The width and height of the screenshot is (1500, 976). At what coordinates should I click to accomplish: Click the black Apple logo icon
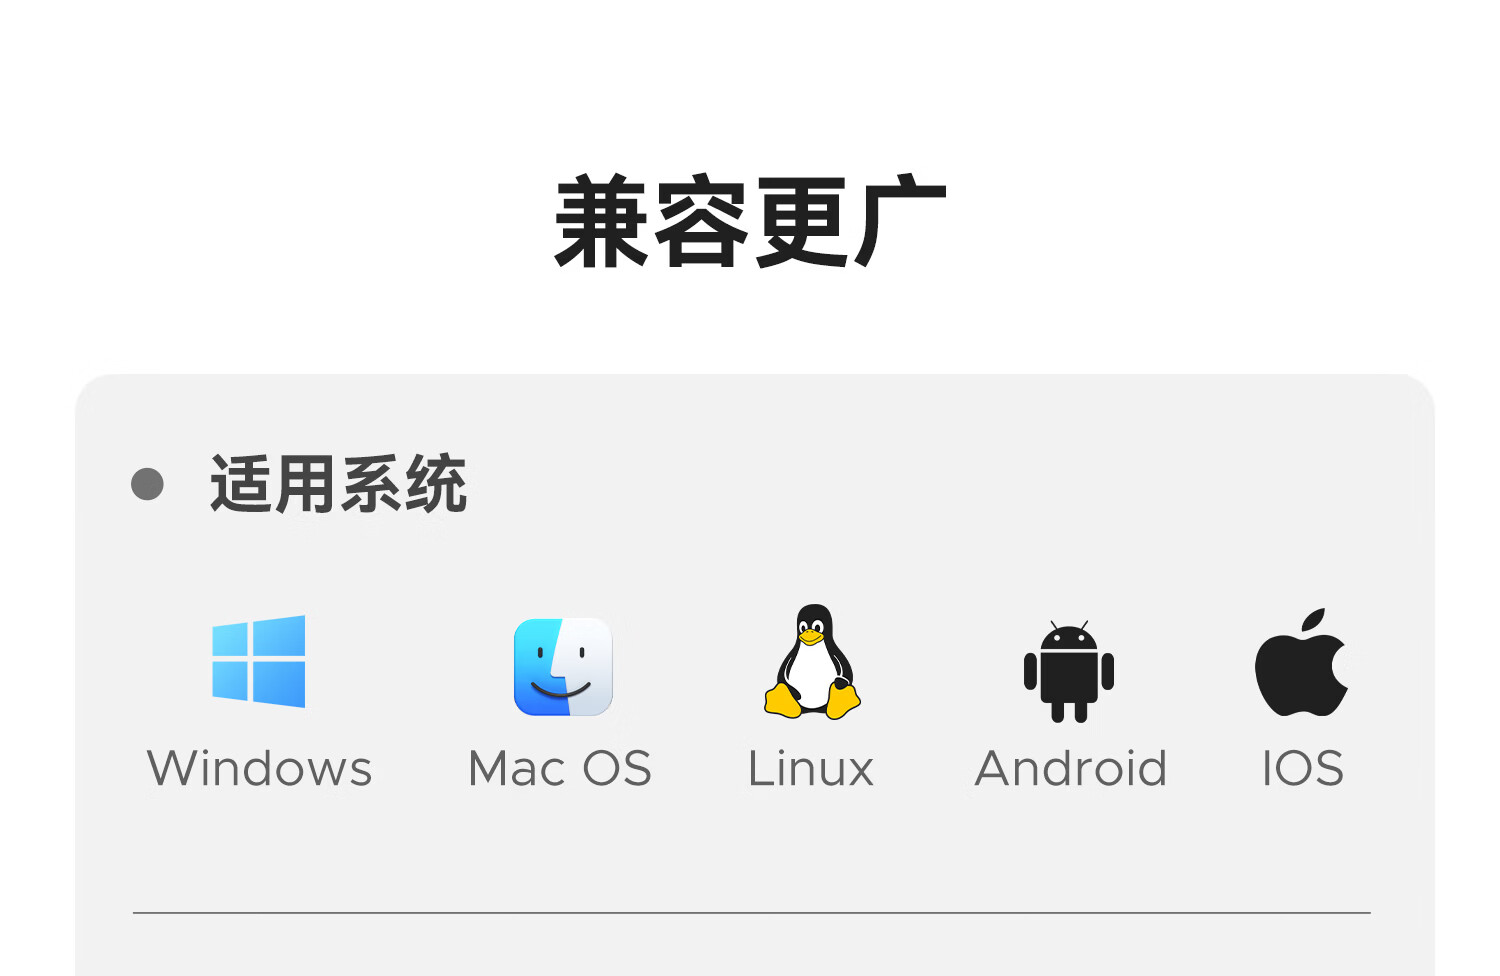pos(1302,662)
